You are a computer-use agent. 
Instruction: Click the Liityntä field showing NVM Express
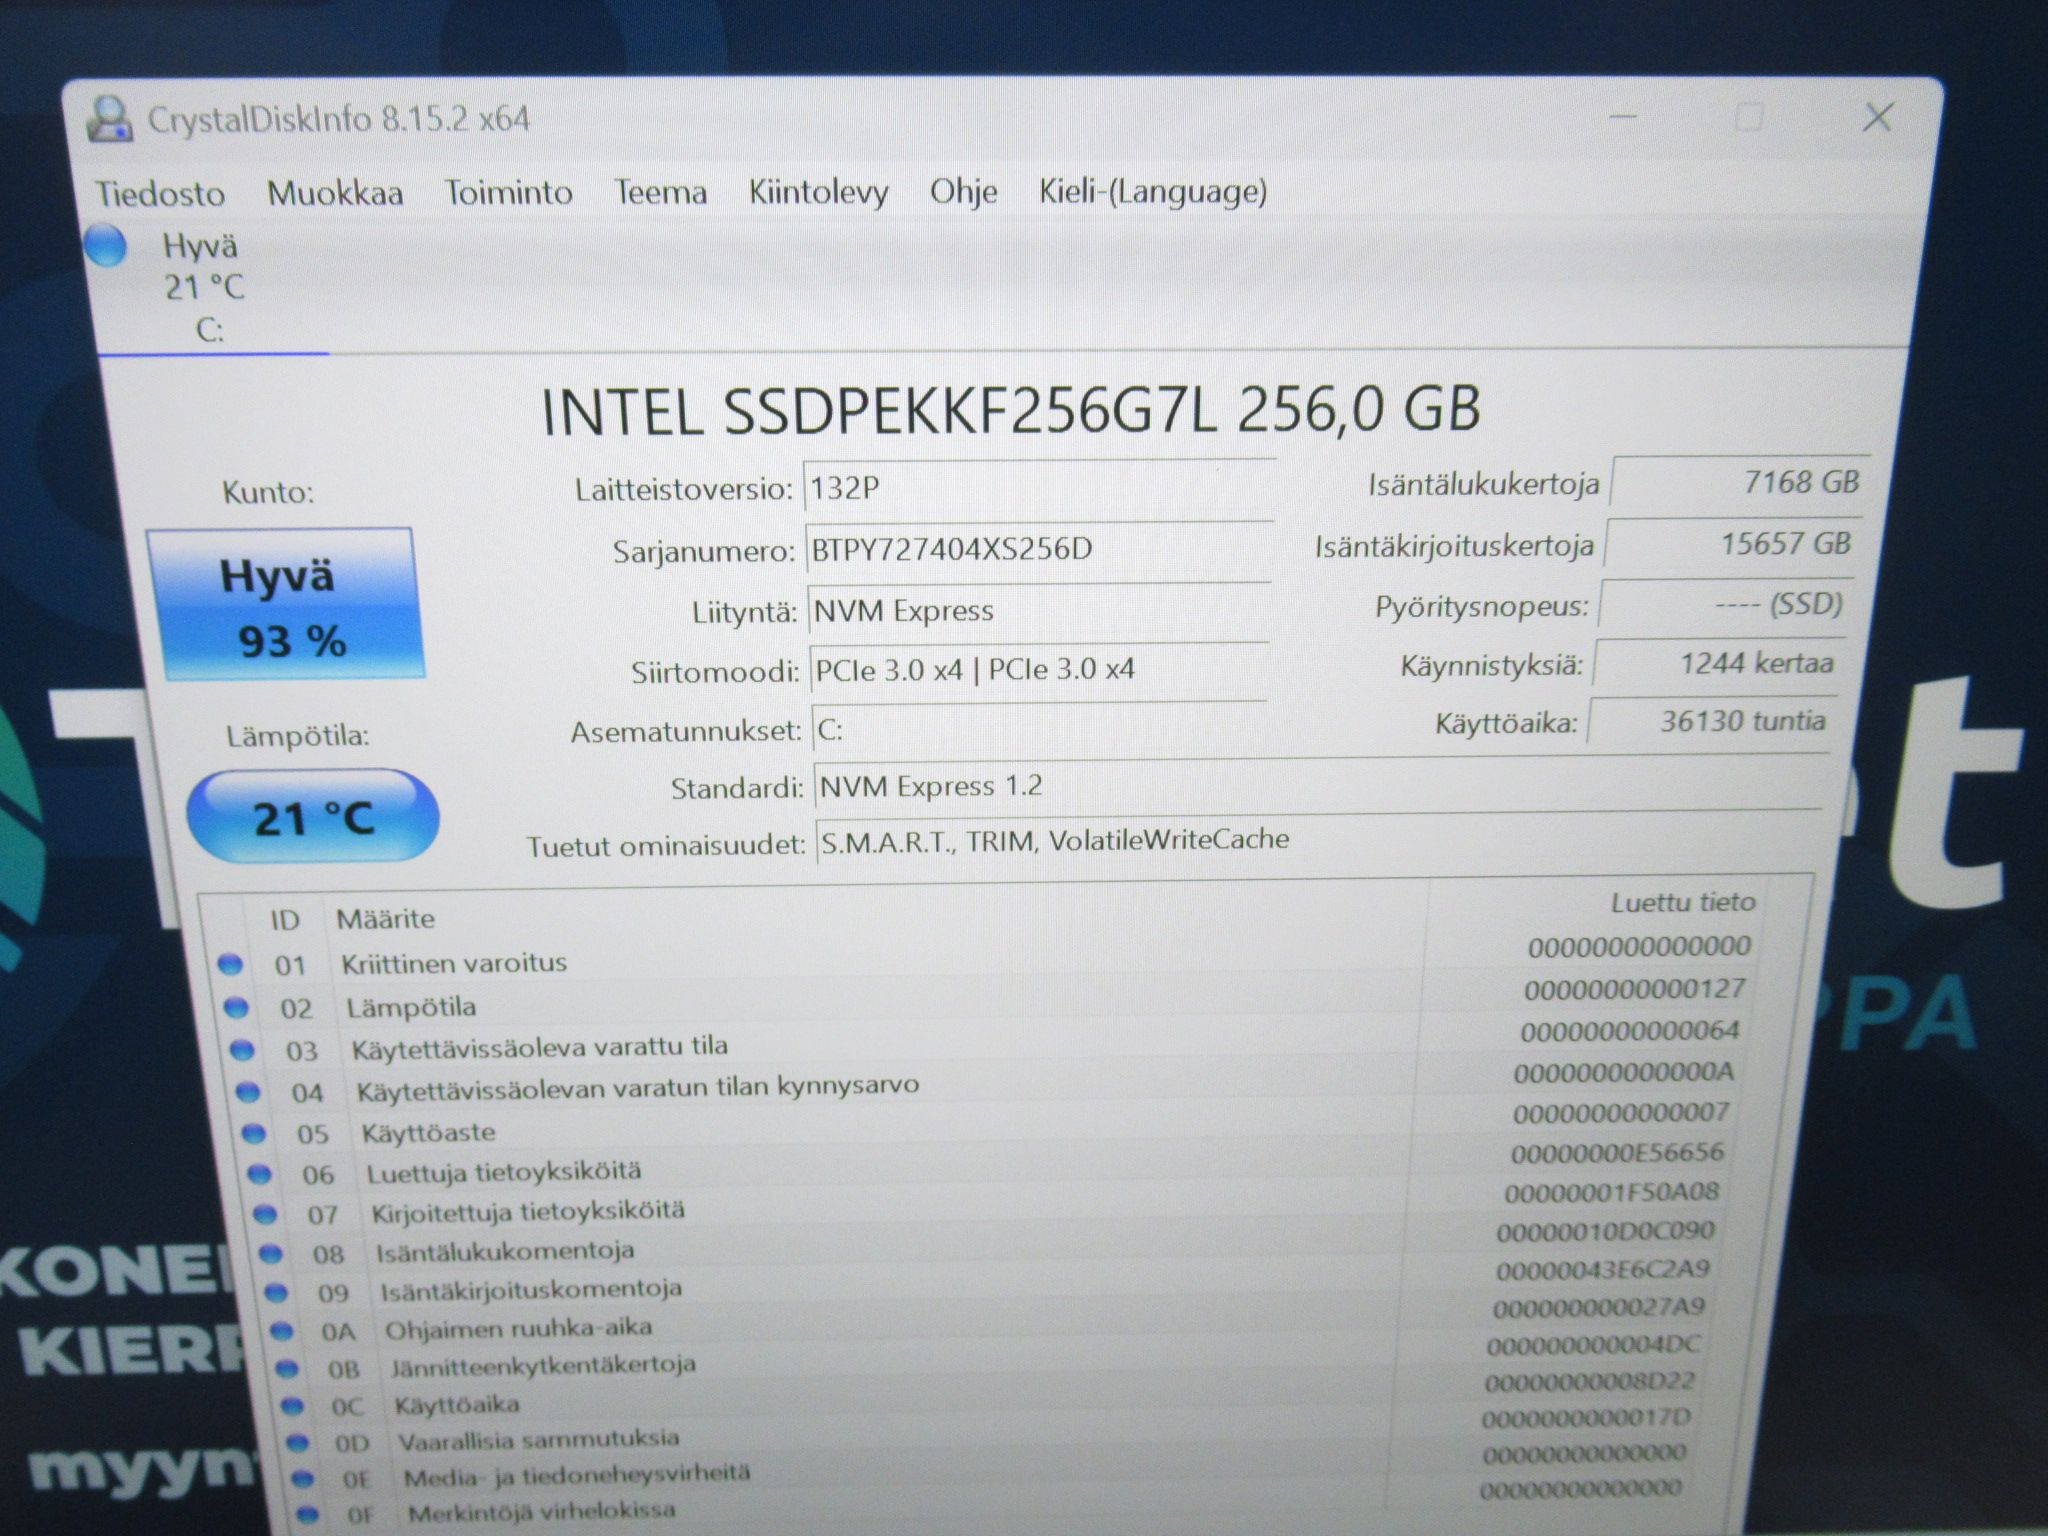coord(1039,609)
